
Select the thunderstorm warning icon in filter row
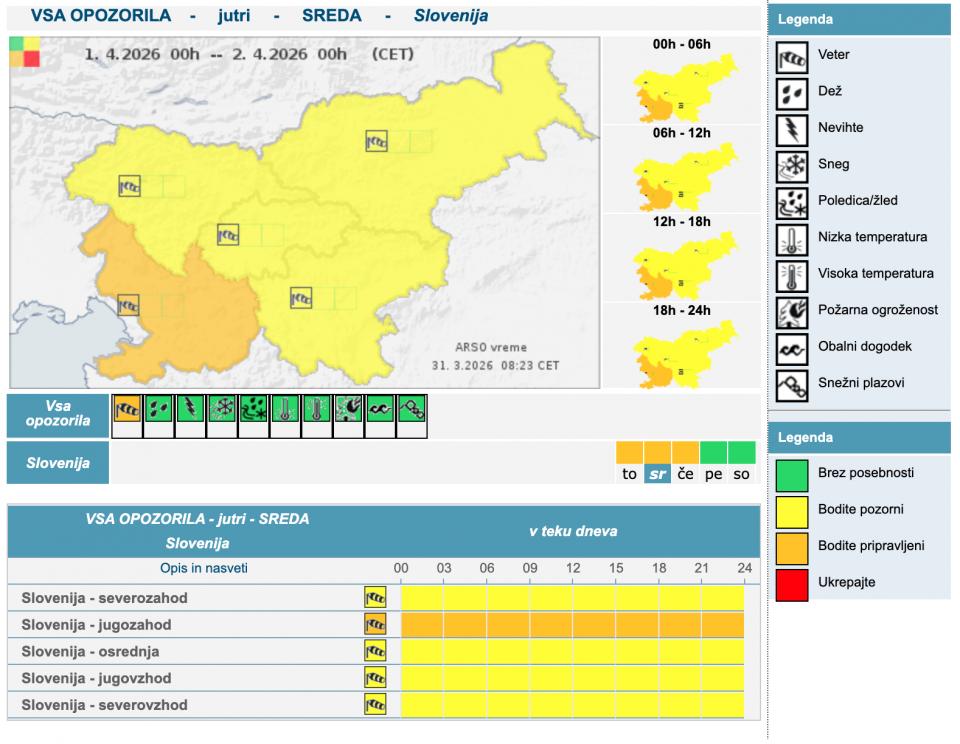[190, 408]
